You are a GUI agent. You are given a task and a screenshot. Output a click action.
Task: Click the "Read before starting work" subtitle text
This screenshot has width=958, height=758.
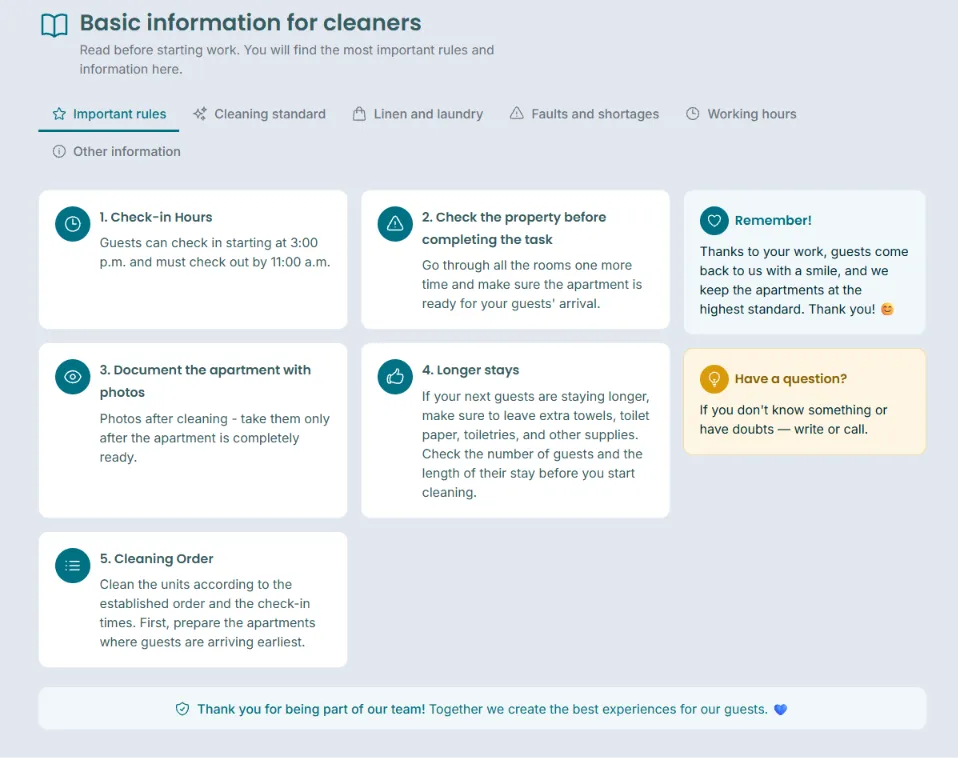coord(287,59)
